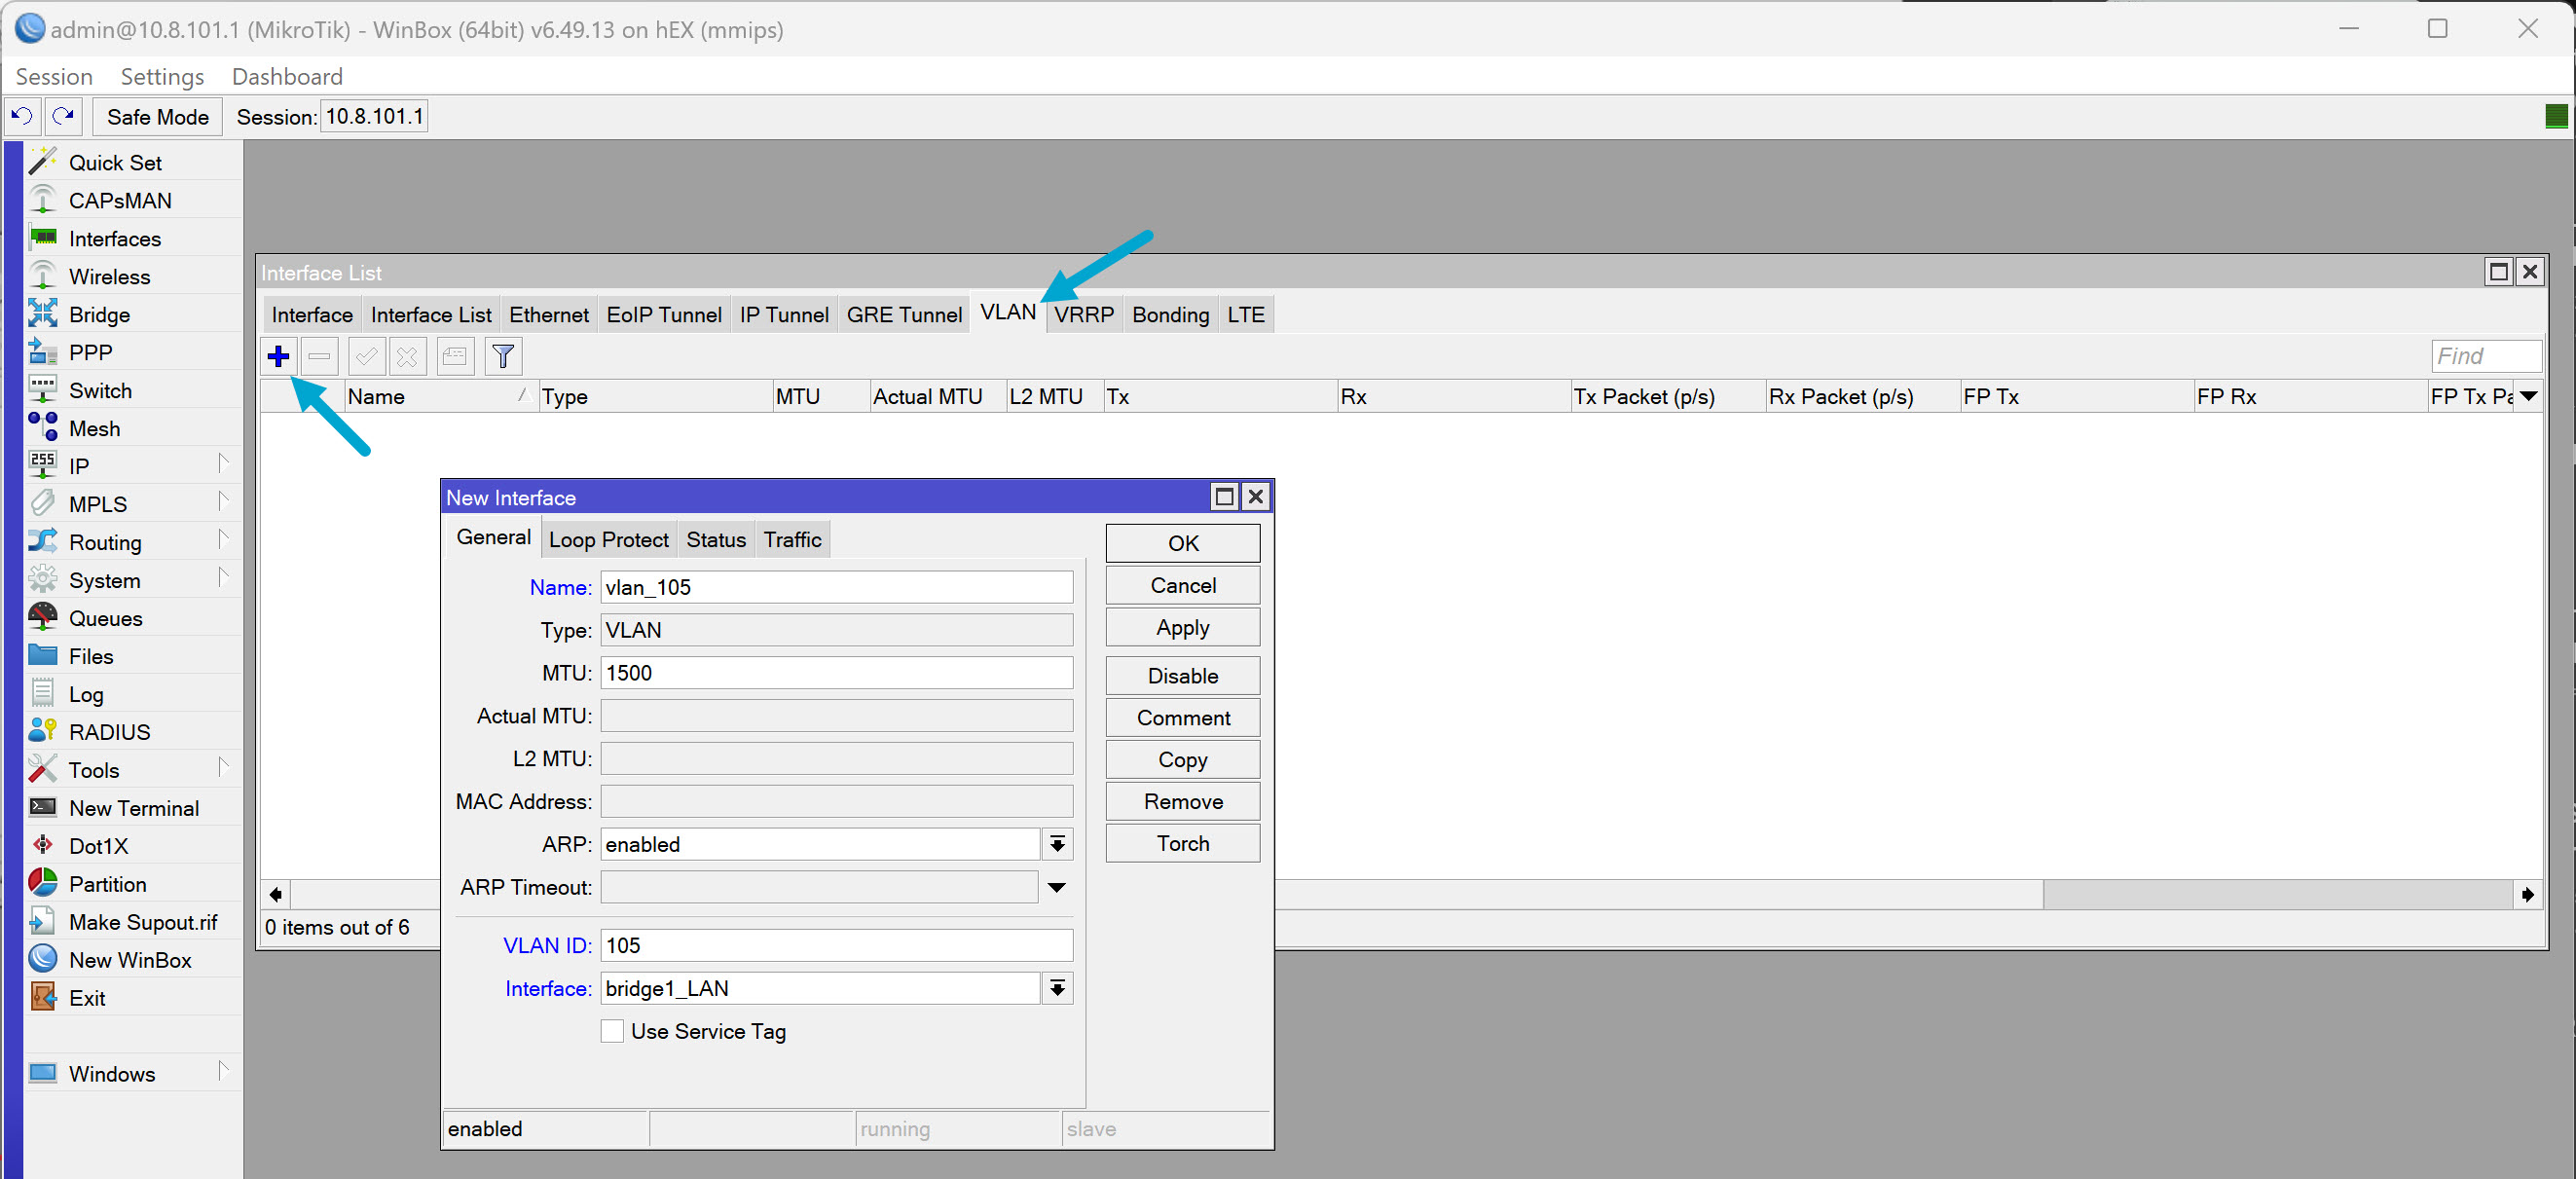Open Torch for the new interface
Viewport: 2576px width, 1179px height.
click(x=1182, y=843)
